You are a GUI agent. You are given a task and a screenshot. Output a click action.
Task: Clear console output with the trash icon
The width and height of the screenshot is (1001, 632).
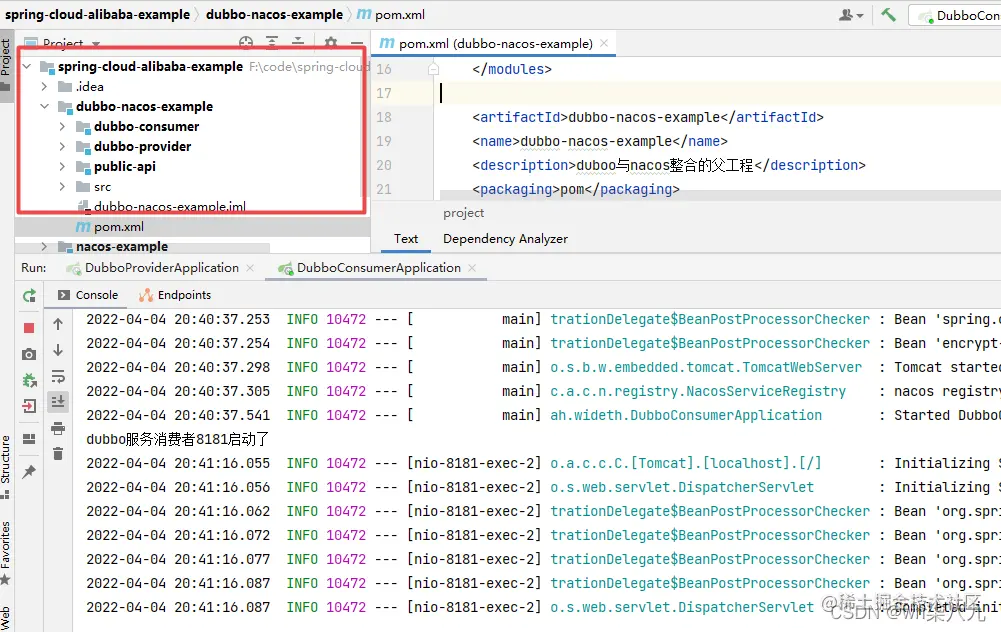pos(57,454)
